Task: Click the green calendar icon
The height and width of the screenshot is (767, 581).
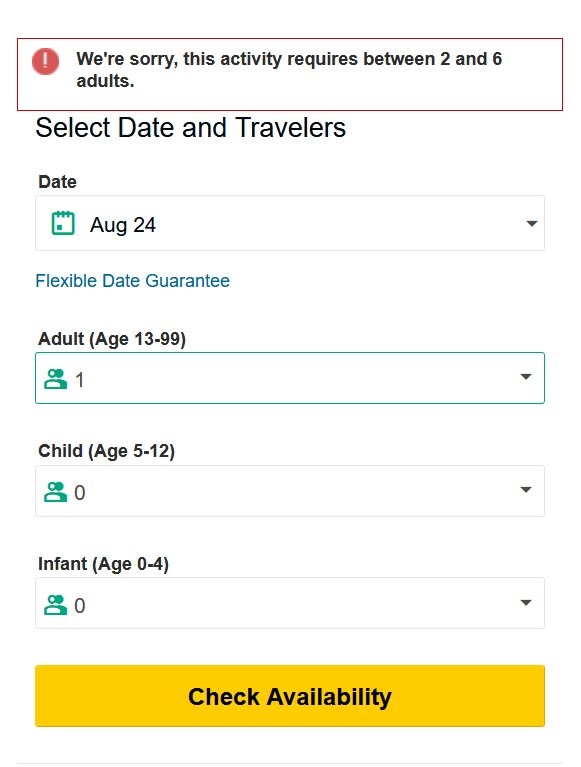Action: 63,223
